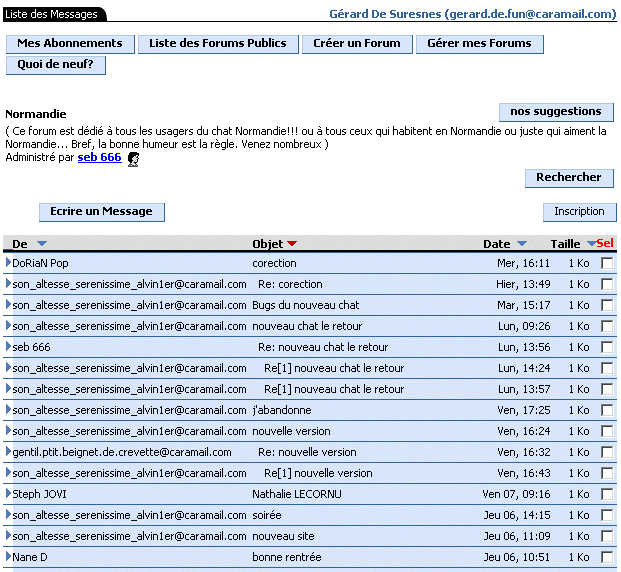Open message 'corection' by DoRiaN Pop
Screen dimensions: 621x572
click(274, 263)
